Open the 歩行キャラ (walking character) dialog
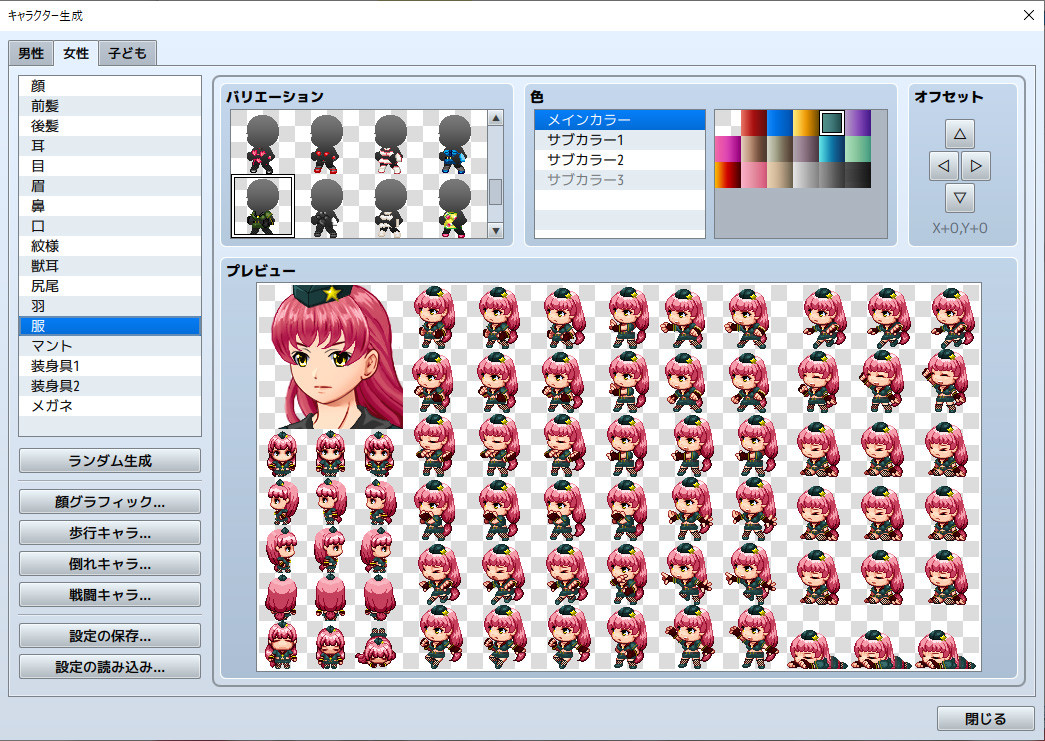1045x741 pixels. pyautogui.click(x=109, y=532)
